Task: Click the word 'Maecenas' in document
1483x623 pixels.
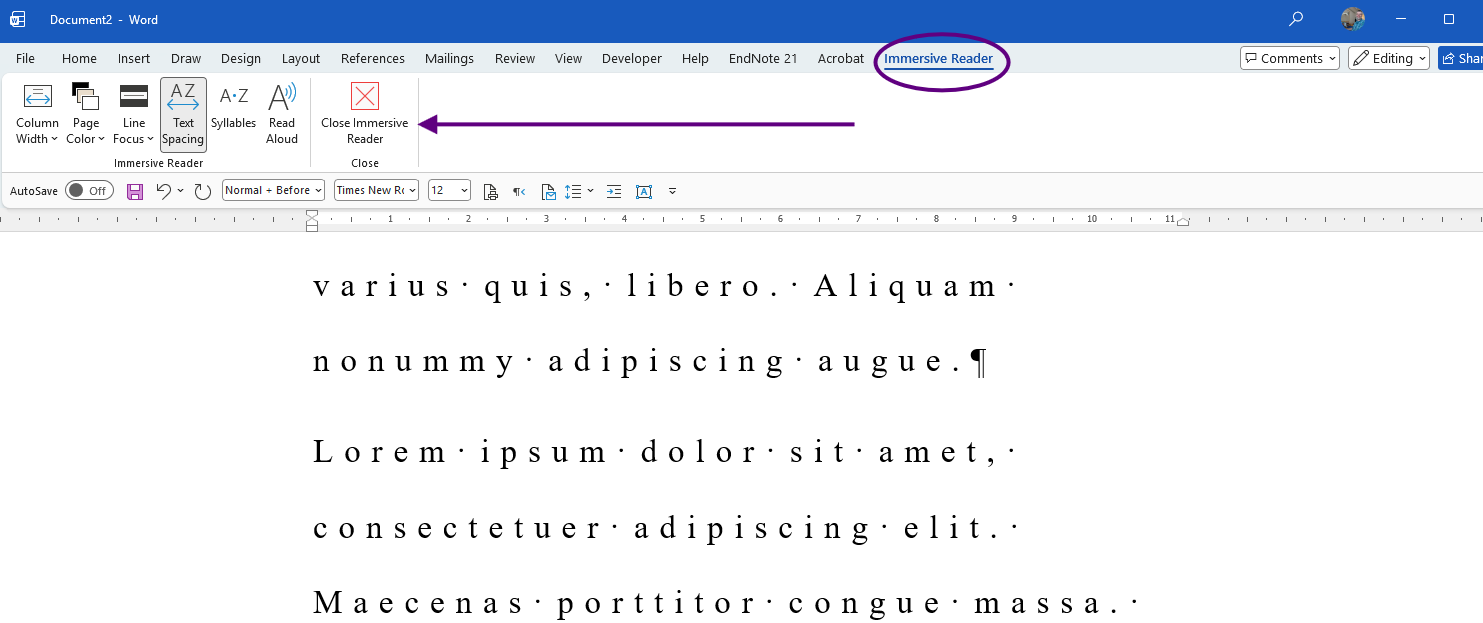Action: coord(418,603)
